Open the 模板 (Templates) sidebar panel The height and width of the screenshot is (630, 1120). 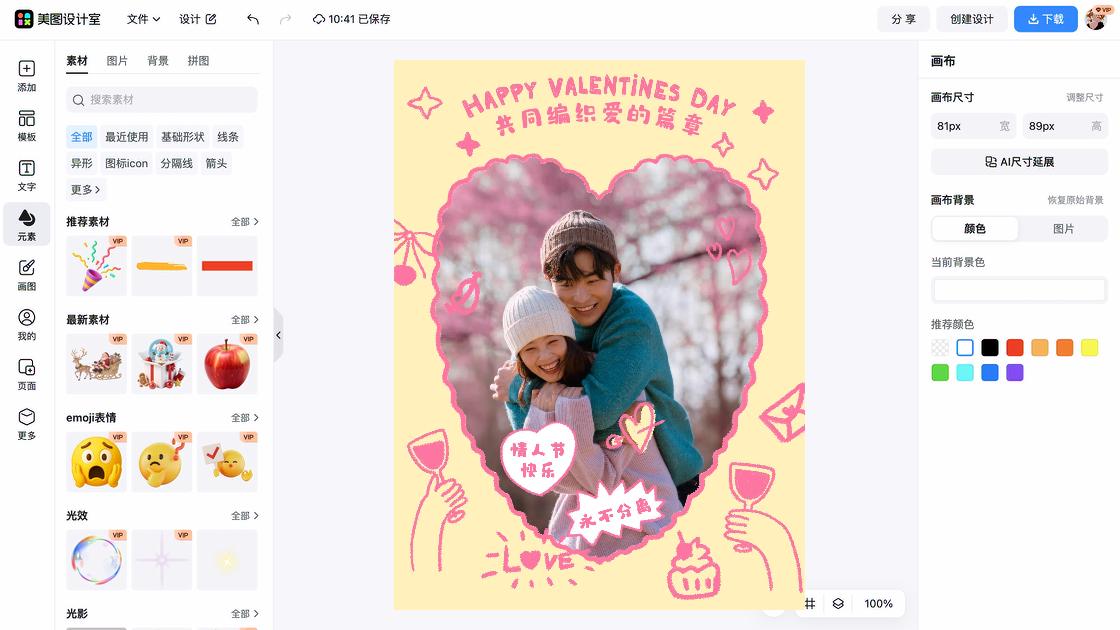point(27,126)
